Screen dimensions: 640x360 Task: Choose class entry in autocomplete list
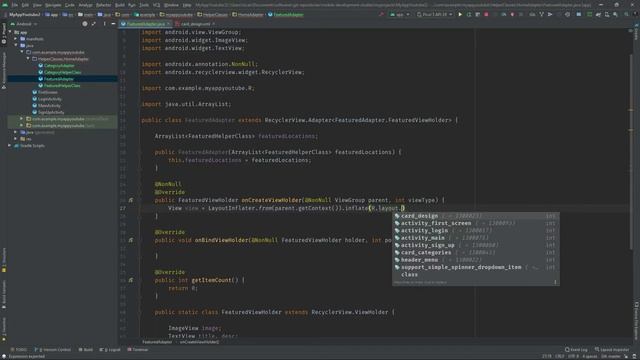pos(476,275)
